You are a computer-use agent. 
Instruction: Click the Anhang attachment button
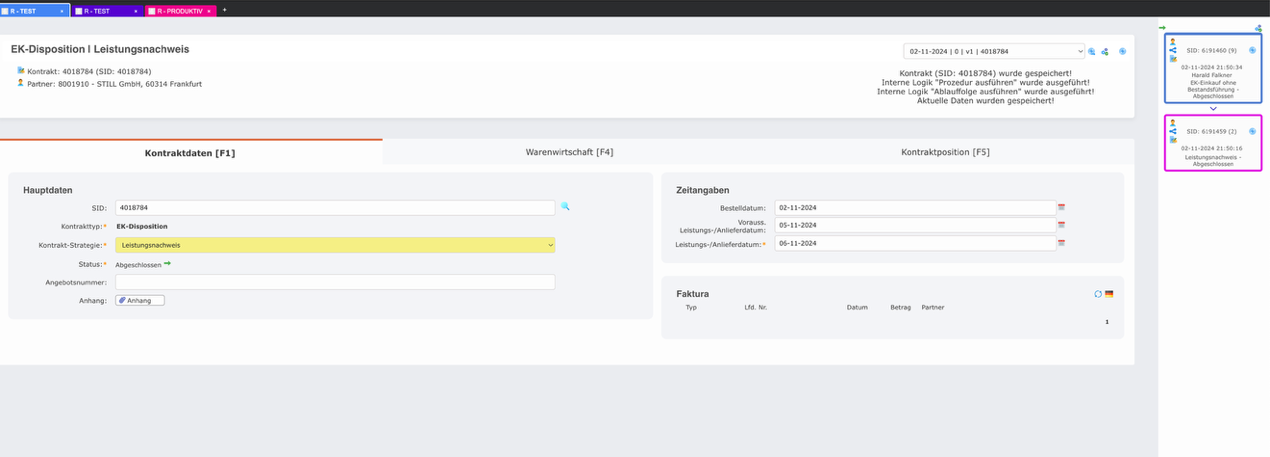[x=140, y=300]
